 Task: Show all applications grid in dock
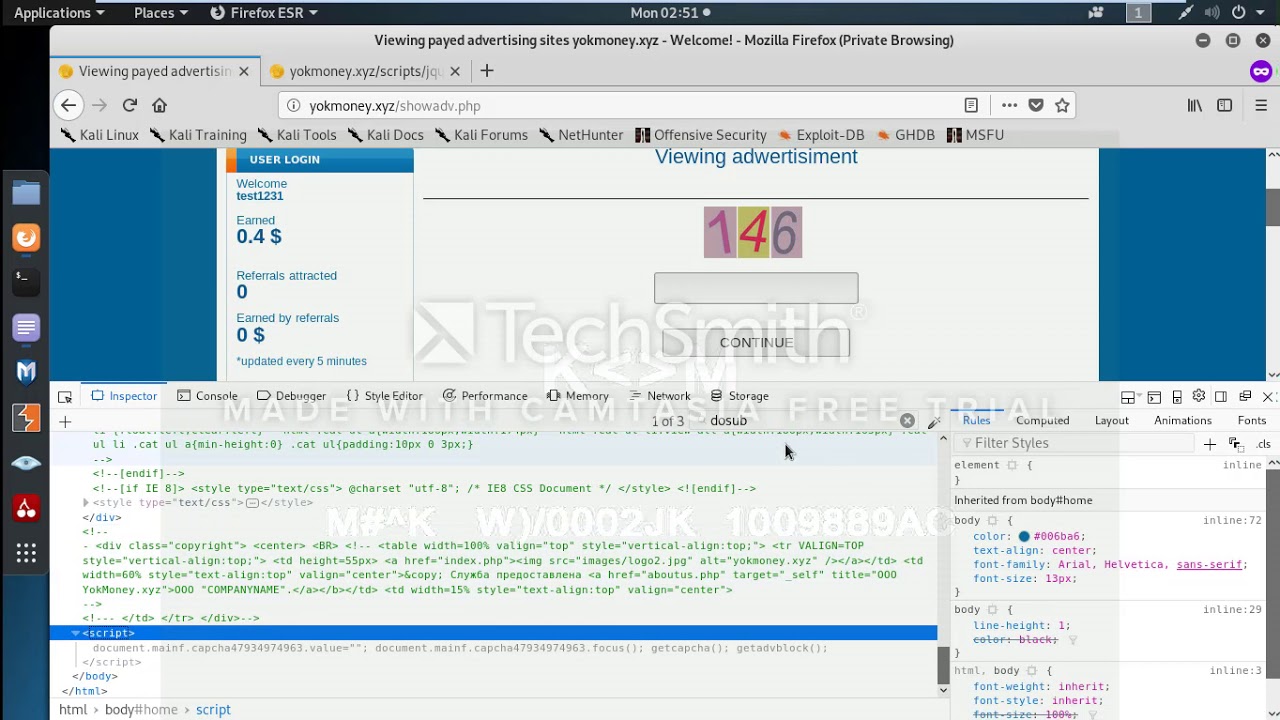coord(26,553)
